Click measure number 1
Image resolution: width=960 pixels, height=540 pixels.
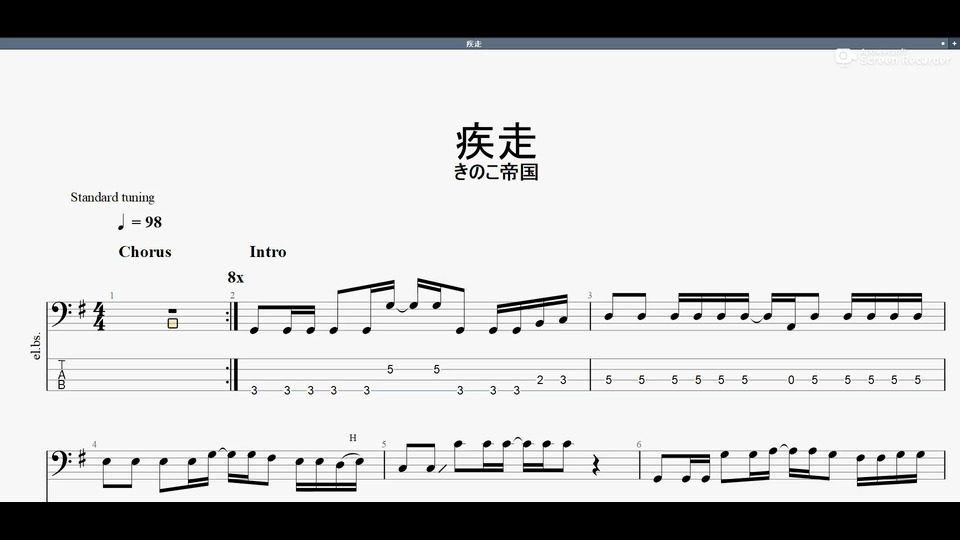pyautogui.click(x=111, y=296)
